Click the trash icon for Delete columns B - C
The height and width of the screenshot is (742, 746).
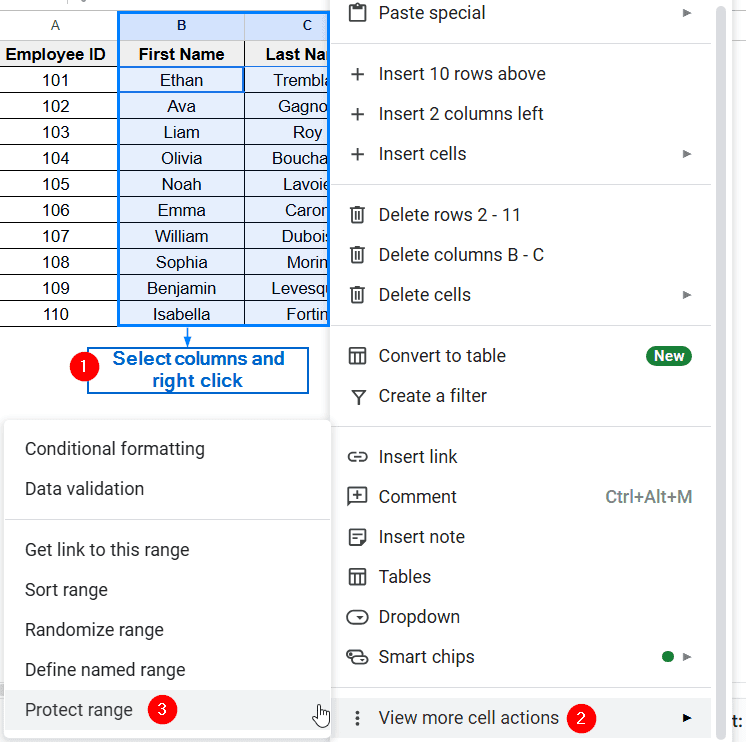357,255
